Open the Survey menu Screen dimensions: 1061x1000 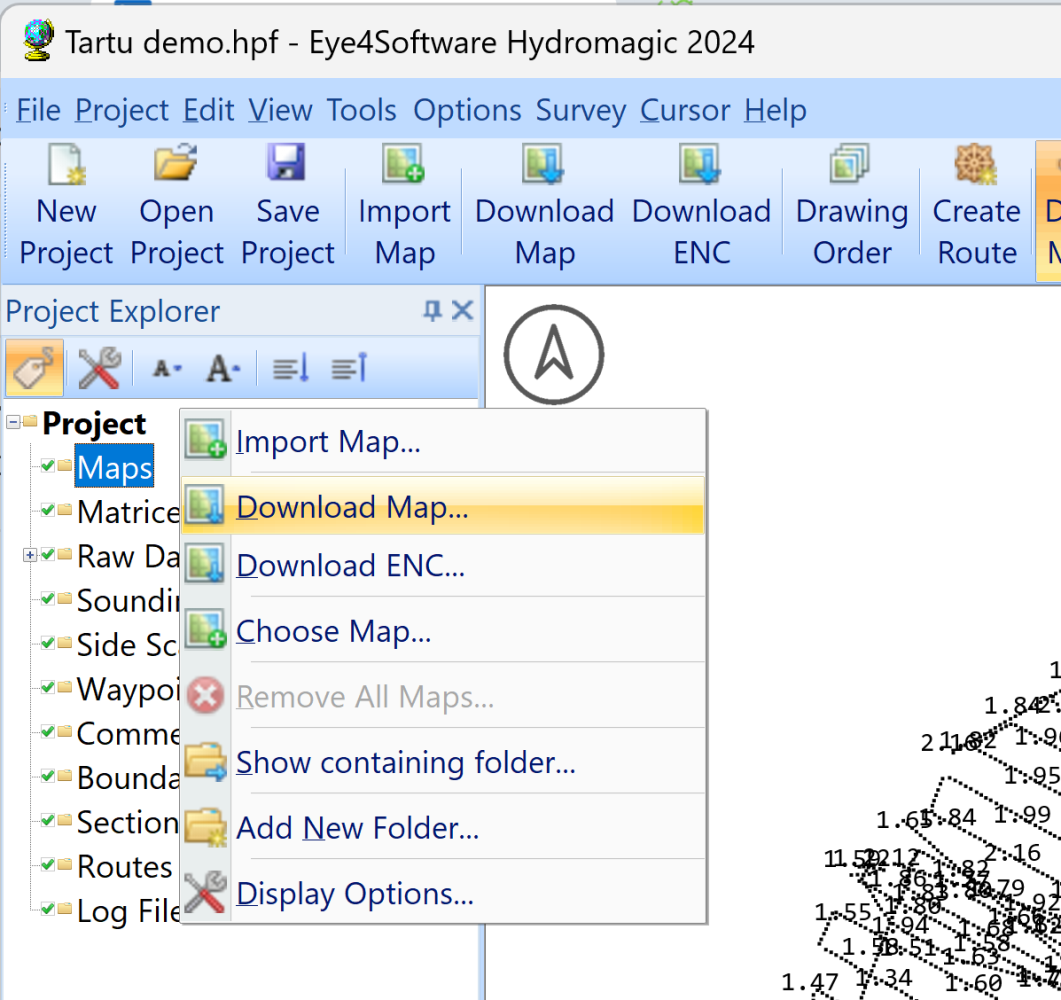click(x=581, y=110)
